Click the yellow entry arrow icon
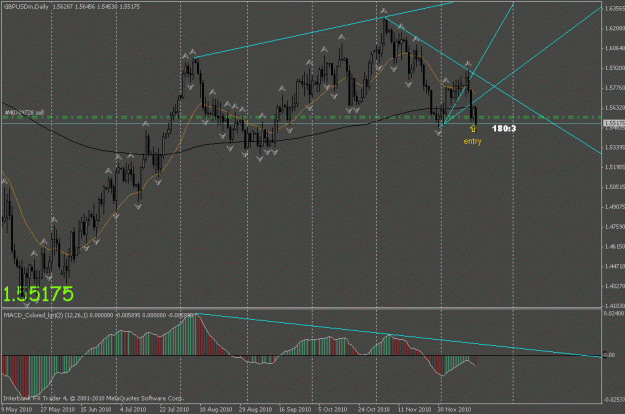 point(473,128)
